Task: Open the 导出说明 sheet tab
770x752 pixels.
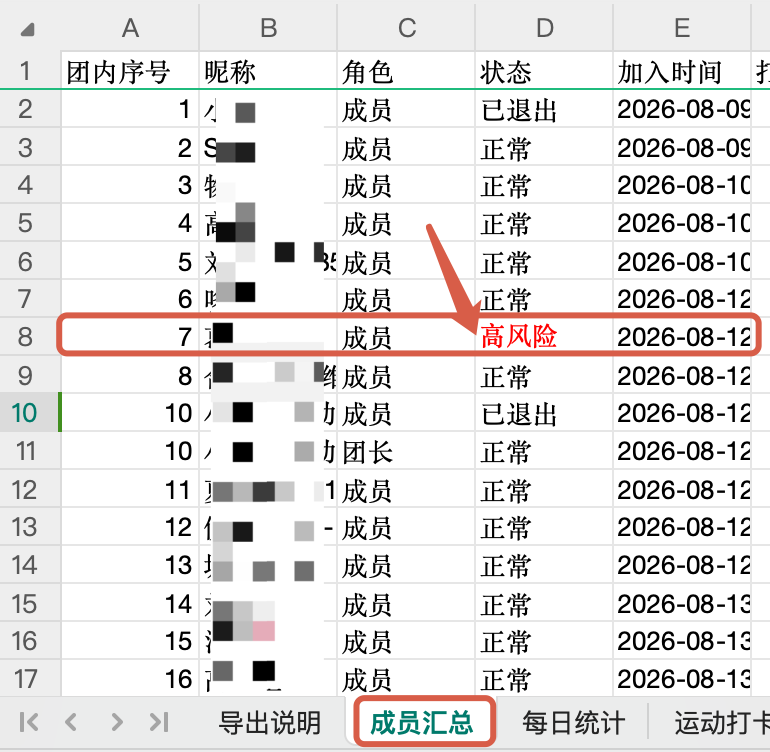Action: (270, 723)
